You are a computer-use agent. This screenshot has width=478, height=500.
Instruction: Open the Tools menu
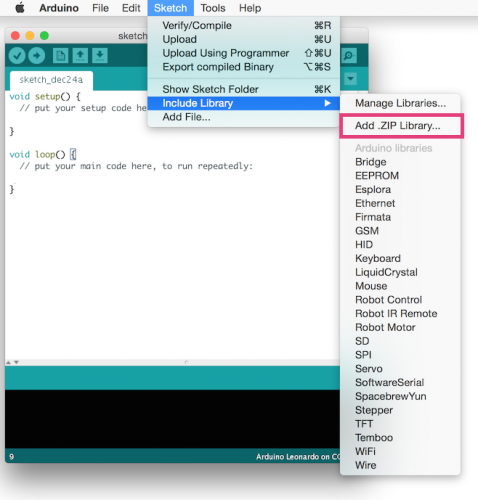pos(213,8)
